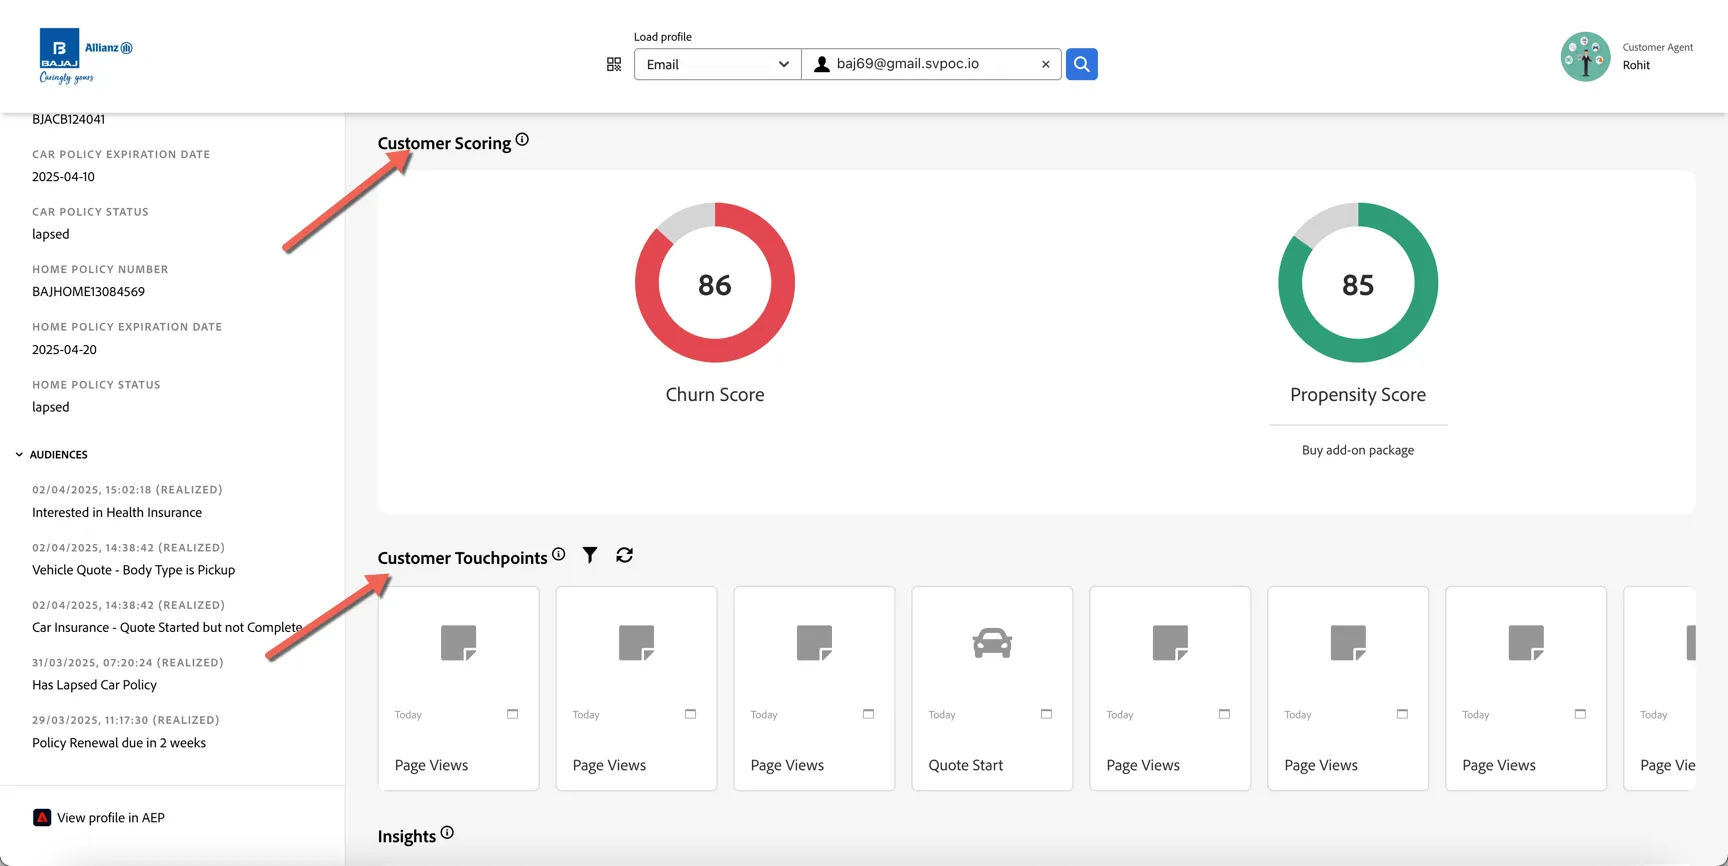Open Customer Scoring info icon

(522, 140)
